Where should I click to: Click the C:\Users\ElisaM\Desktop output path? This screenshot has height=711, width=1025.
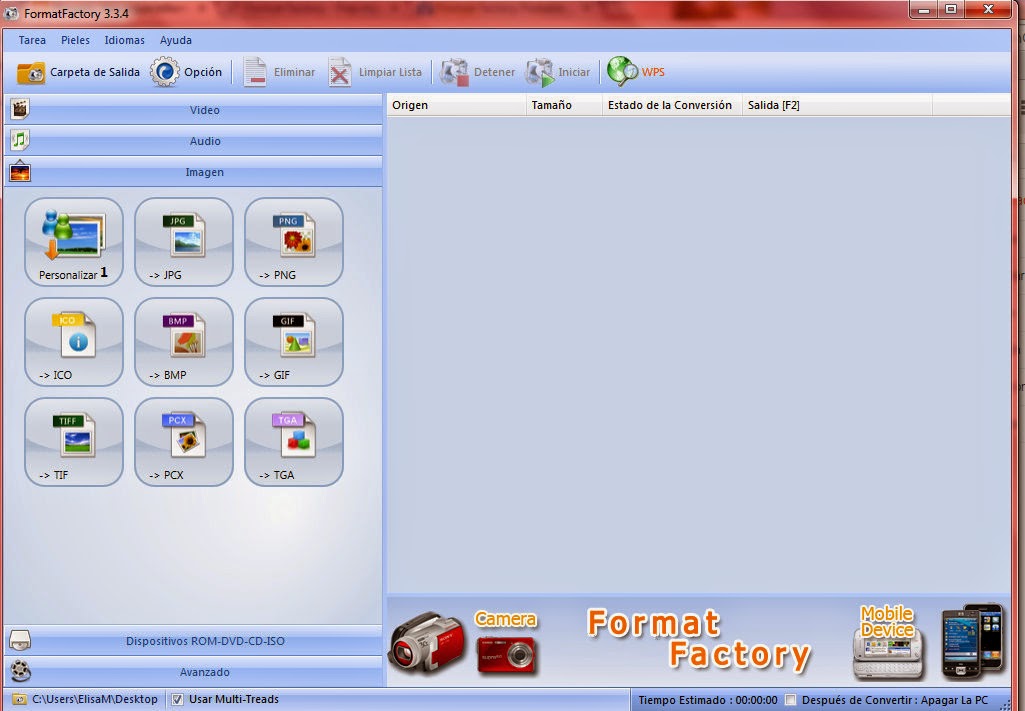click(x=95, y=699)
